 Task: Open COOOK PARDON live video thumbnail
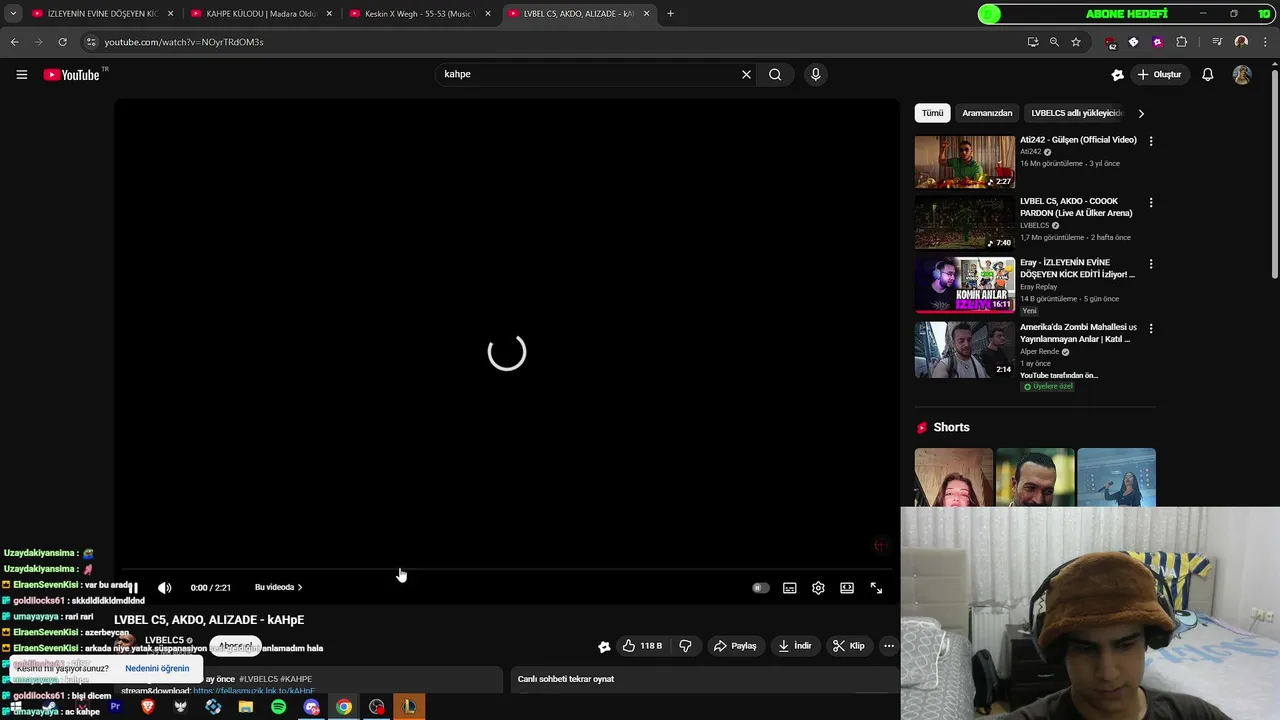(964, 223)
